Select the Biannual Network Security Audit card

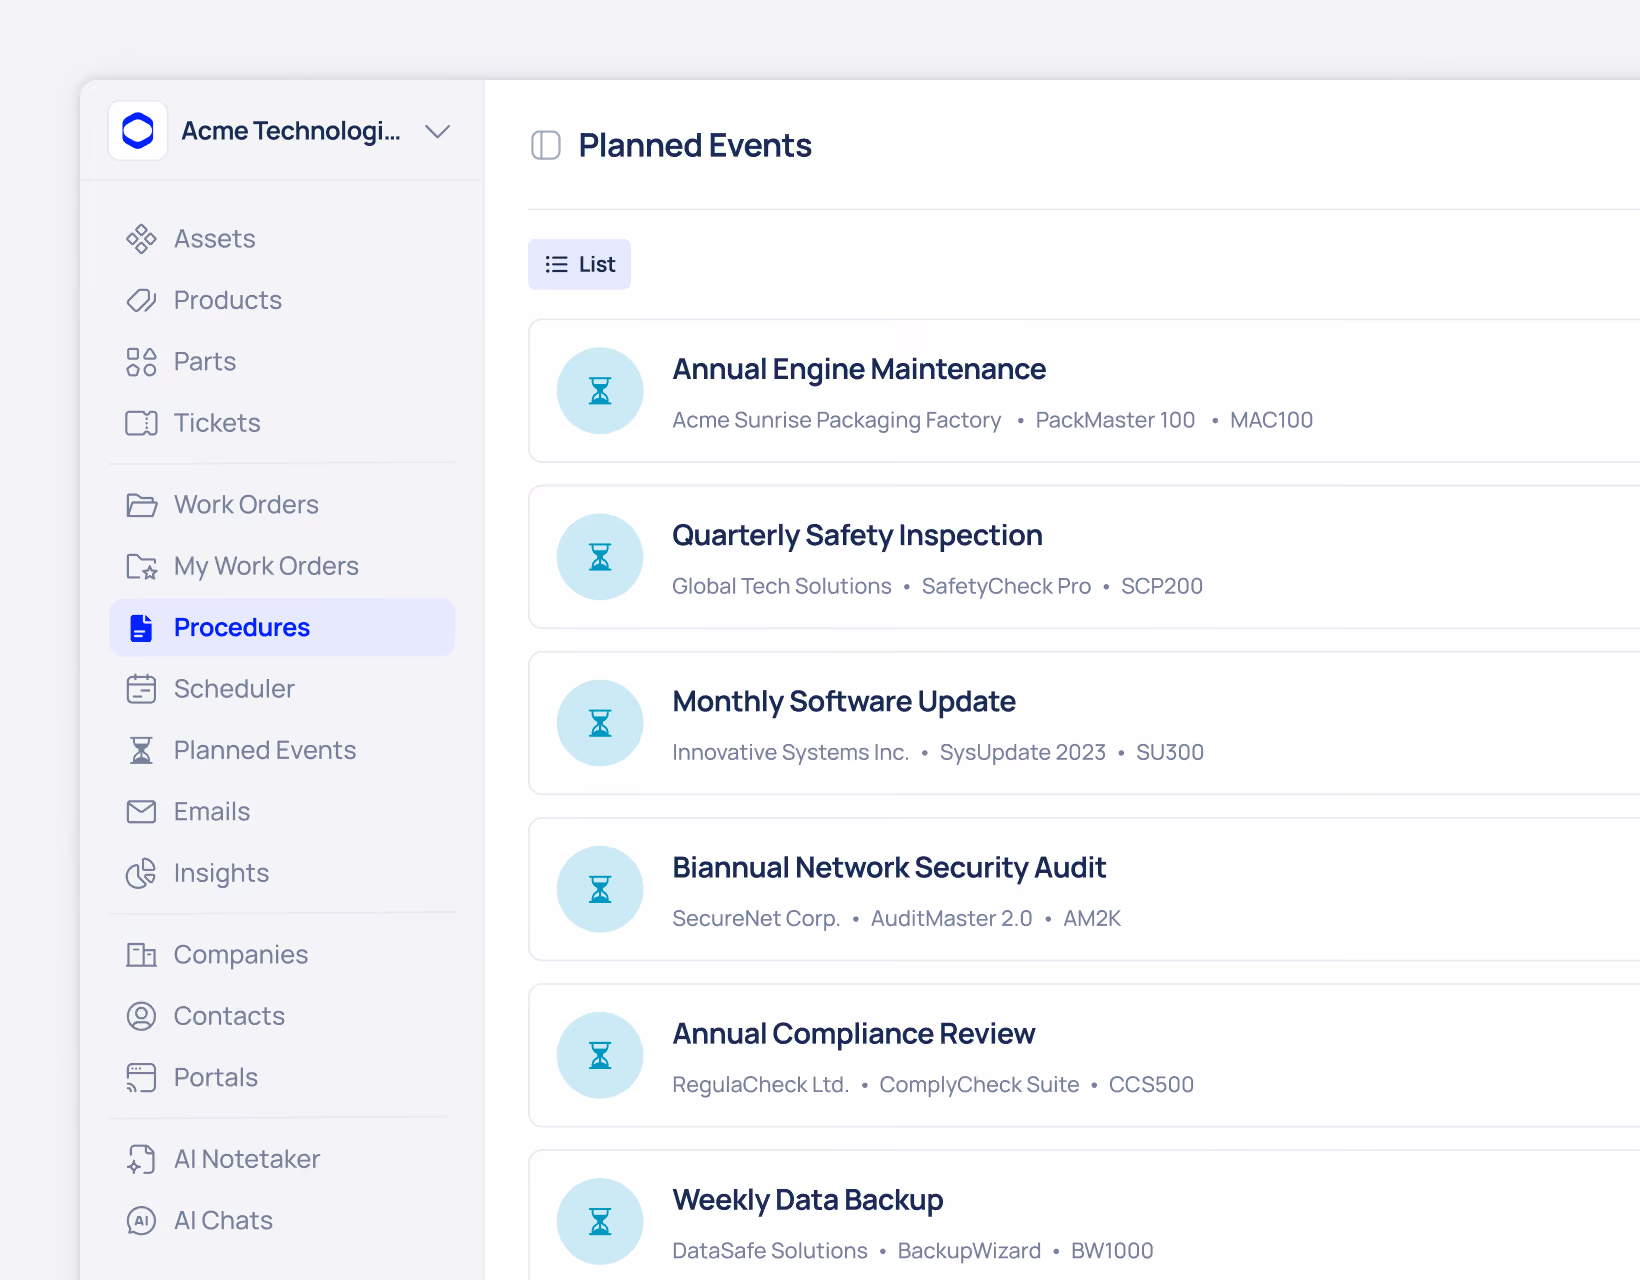1084,889
